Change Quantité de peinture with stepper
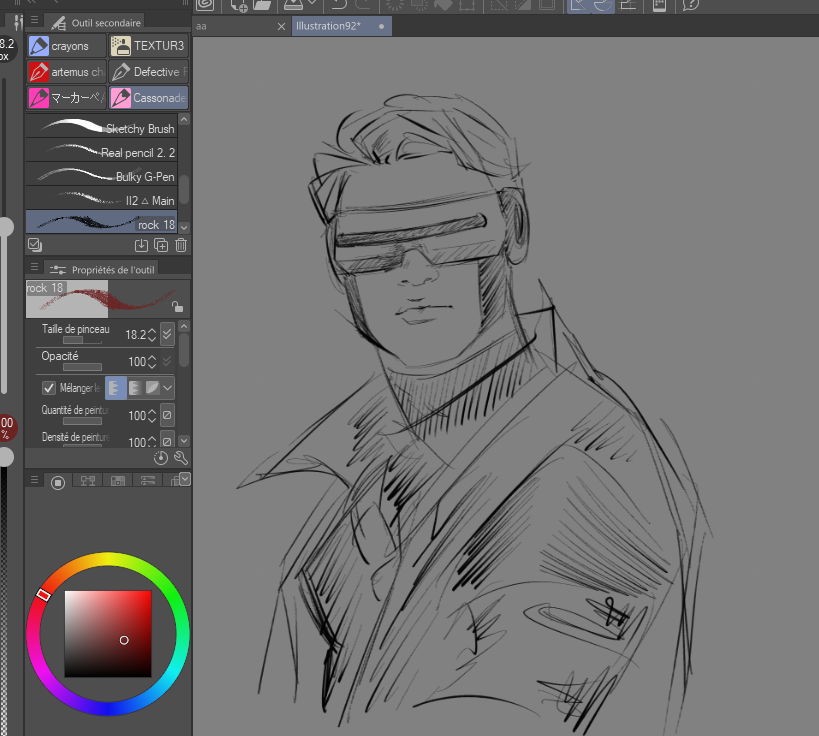 pyautogui.click(x=152, y=416)
